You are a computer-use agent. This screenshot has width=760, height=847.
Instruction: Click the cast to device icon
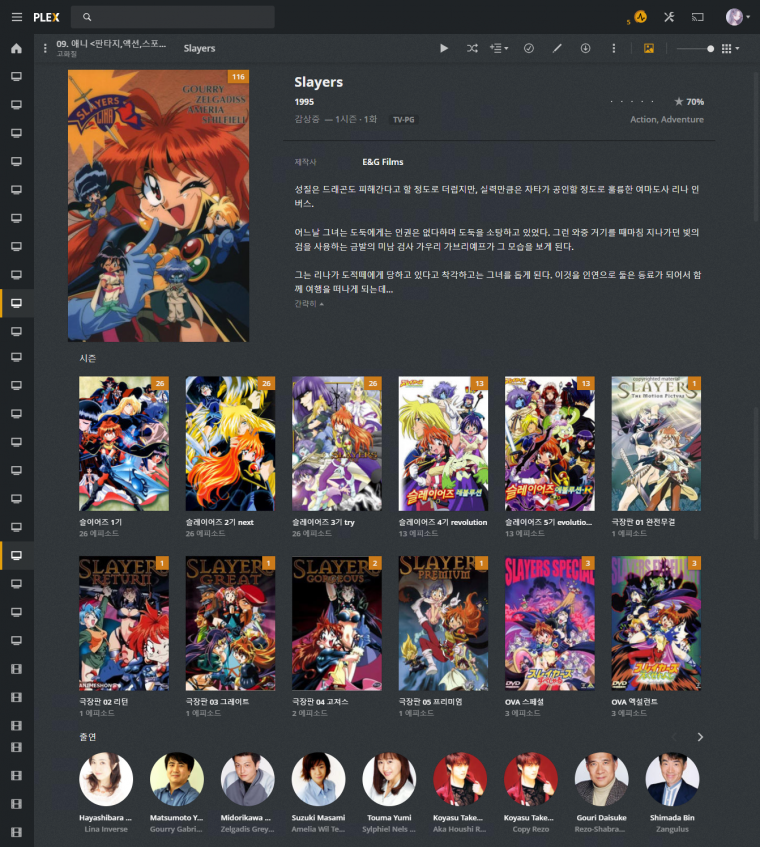[697, 17]
